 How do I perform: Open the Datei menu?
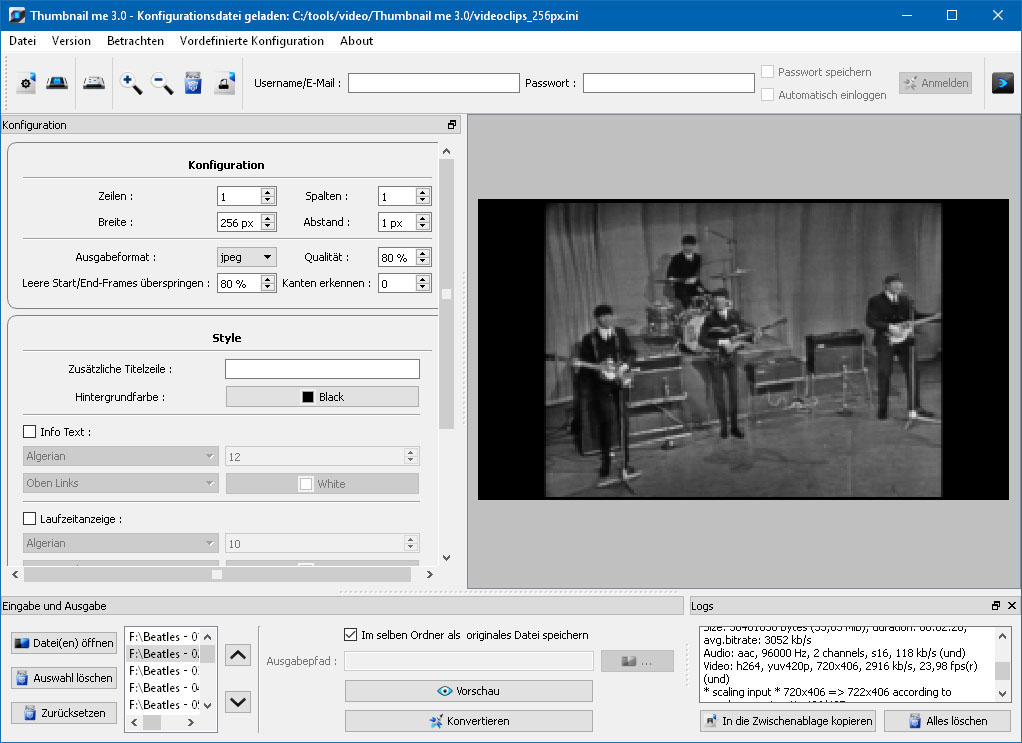(23, 40)
